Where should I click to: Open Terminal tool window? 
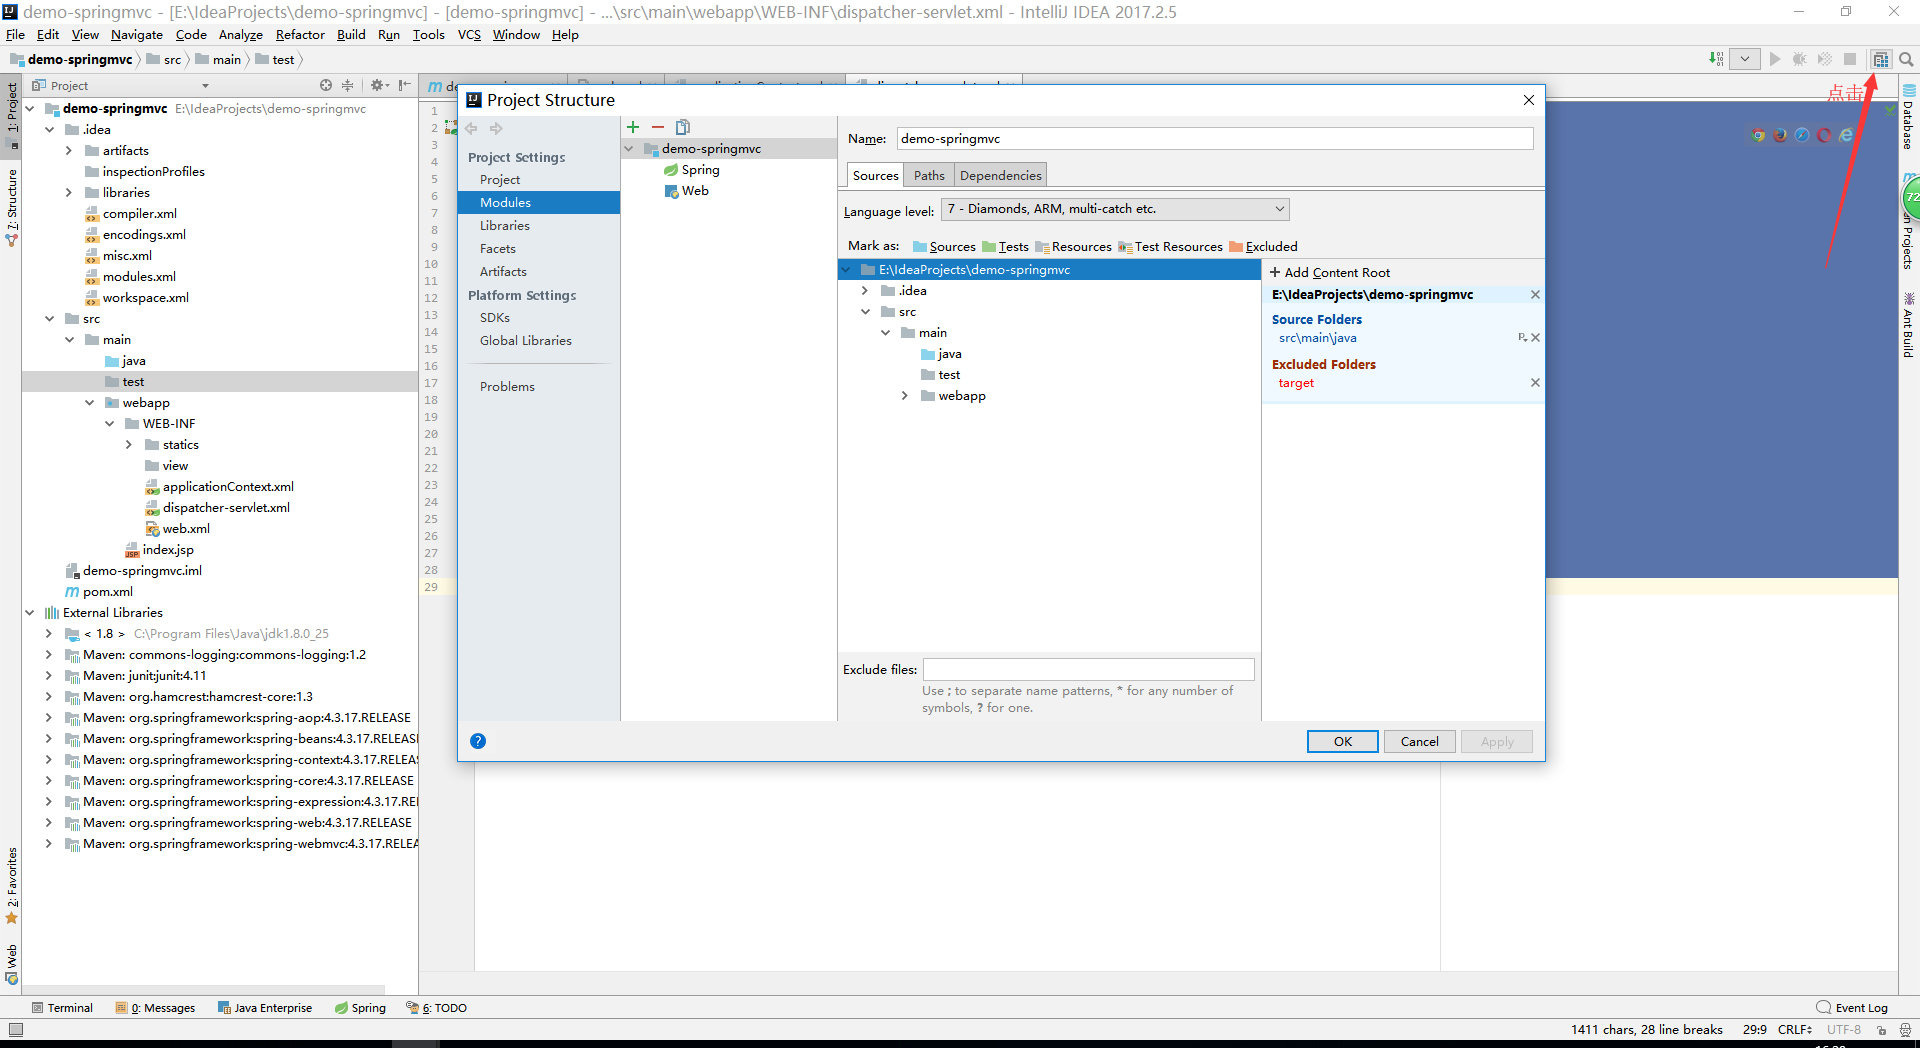(x=62, y=1008)
